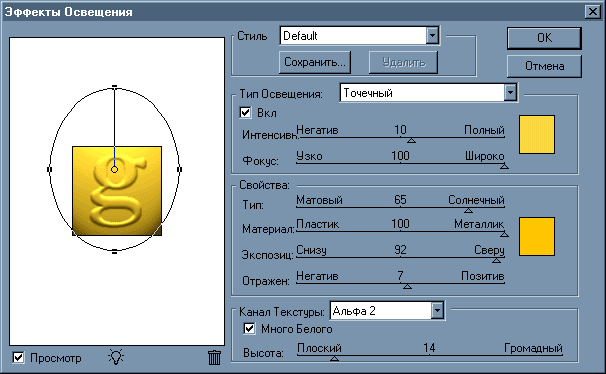Click the Материал slider thumb at Металлик
The height and width of the screenshot is (374, 606).
[x=504, y=234]
